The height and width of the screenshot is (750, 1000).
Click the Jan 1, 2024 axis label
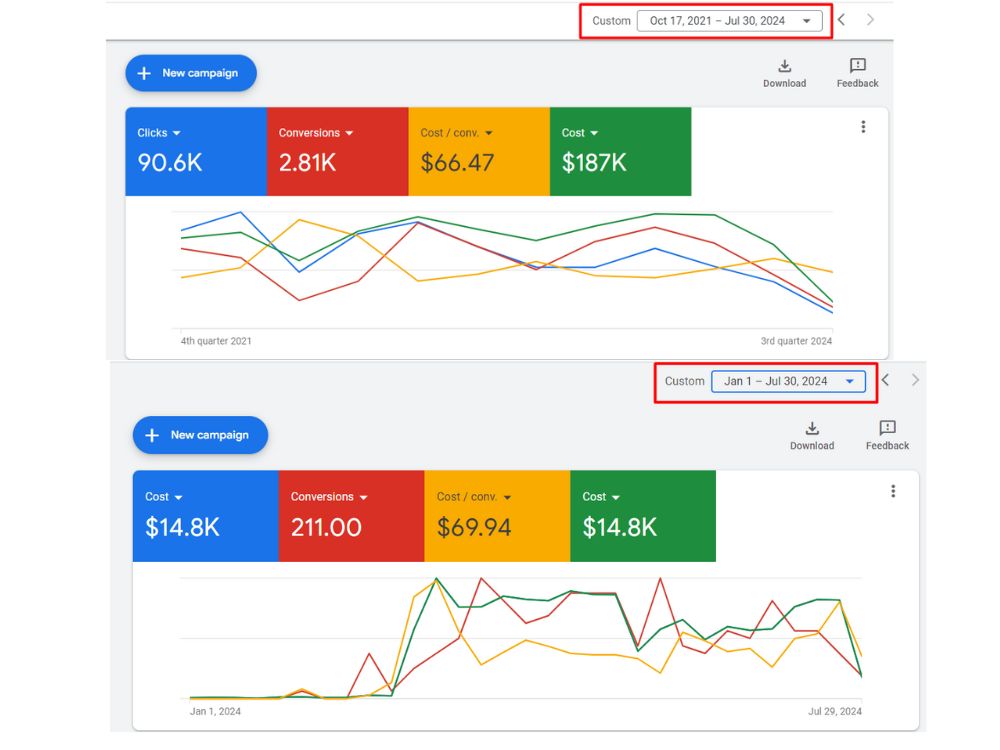coord(215,711)
